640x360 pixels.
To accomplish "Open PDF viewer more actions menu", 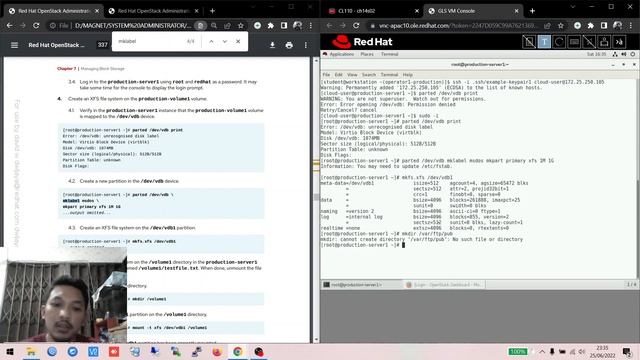I will click(x=306, y=45).
